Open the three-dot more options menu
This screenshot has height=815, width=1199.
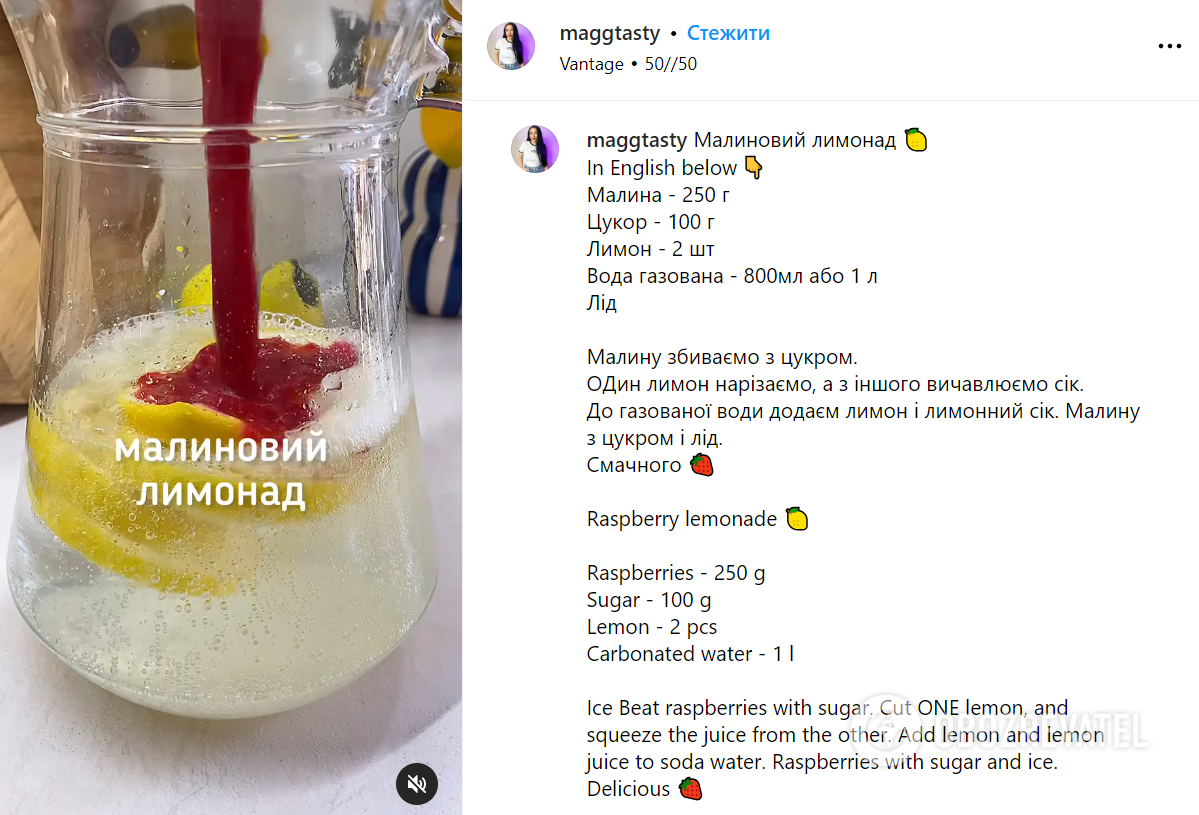(x=1169, y=47)
